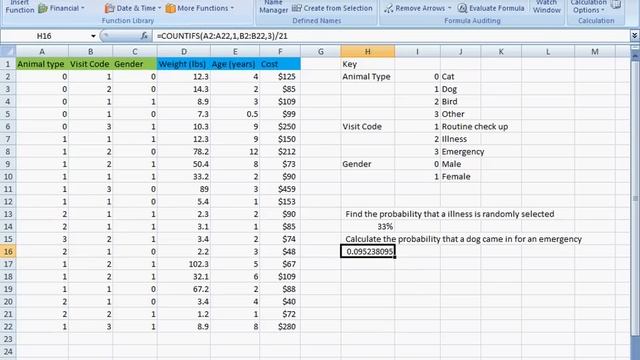Select column F header
The image size is (640, 360).
(x=280, y=51)
